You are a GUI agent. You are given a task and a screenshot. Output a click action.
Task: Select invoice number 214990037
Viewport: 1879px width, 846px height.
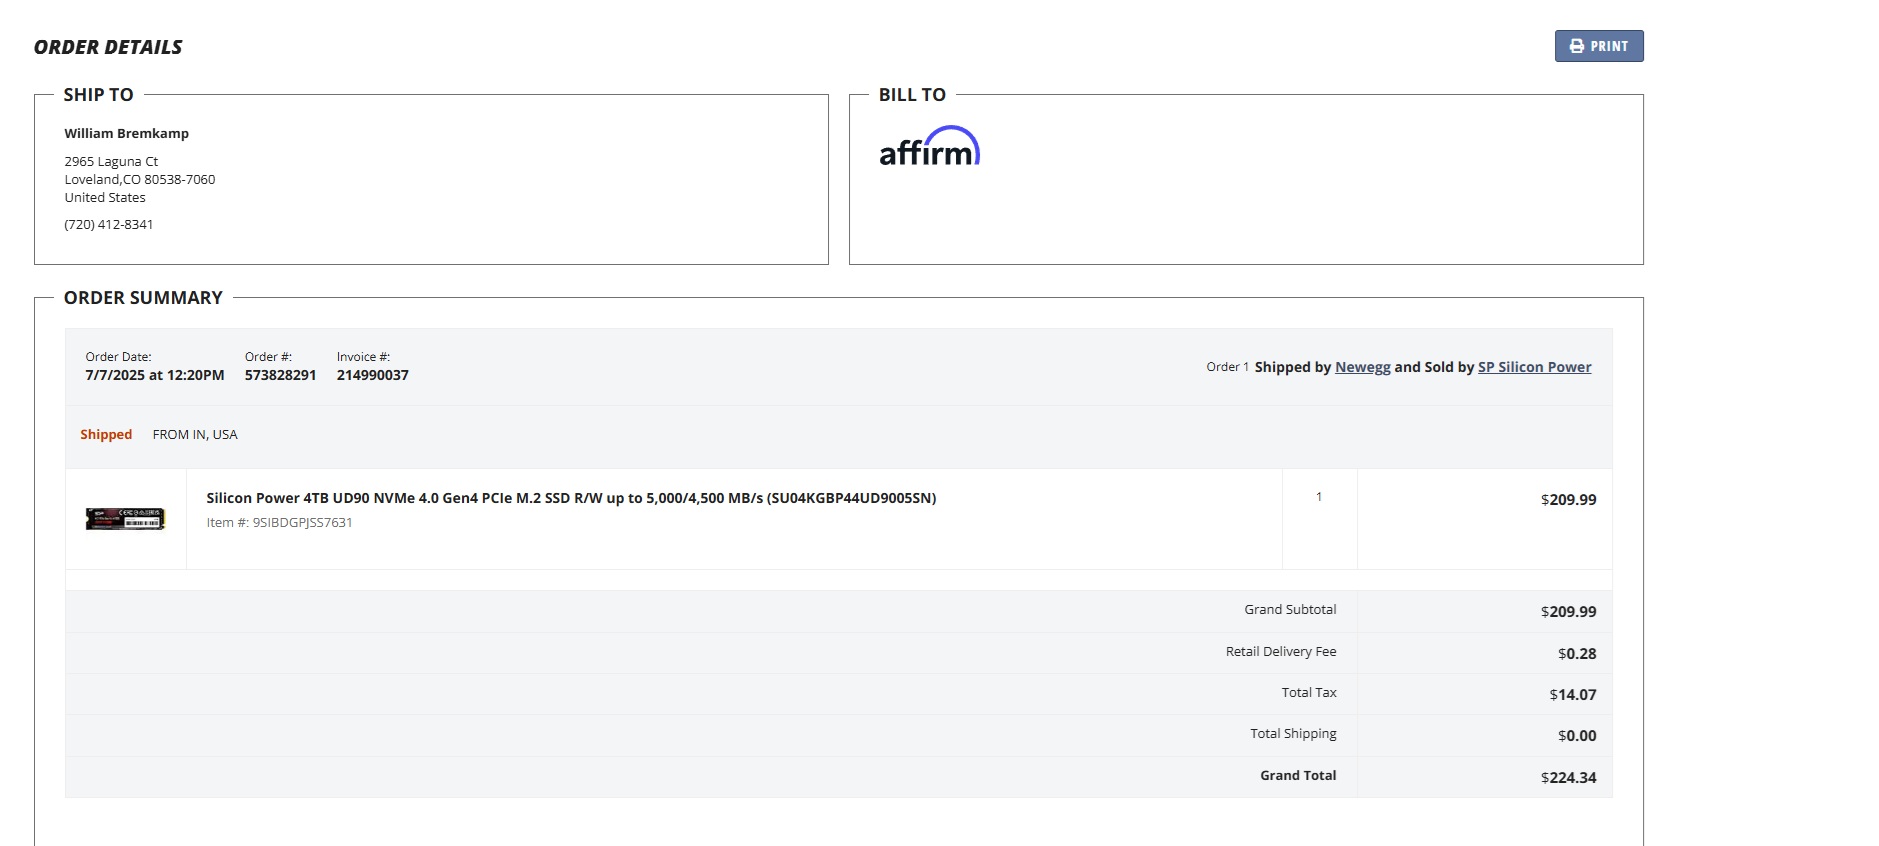(372, 375)
